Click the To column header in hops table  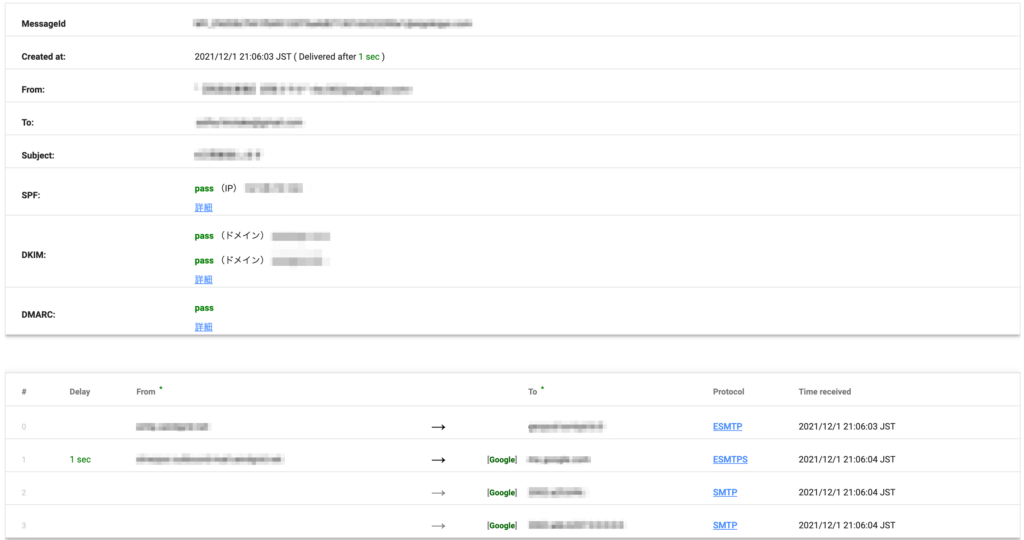532,392
